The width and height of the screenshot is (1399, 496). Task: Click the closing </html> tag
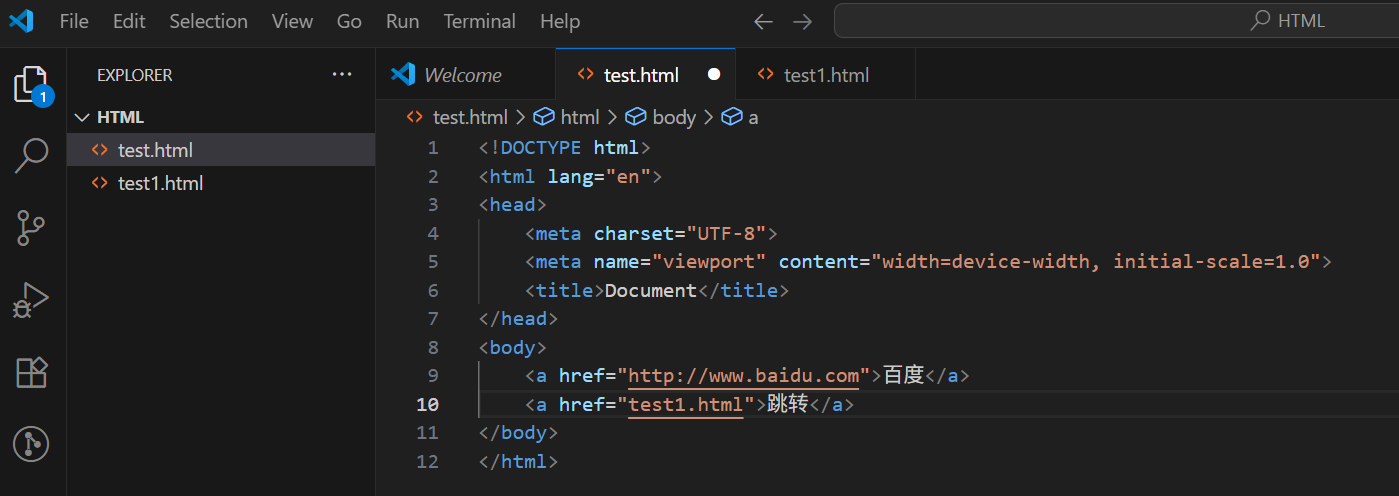[x=518, y=462]
